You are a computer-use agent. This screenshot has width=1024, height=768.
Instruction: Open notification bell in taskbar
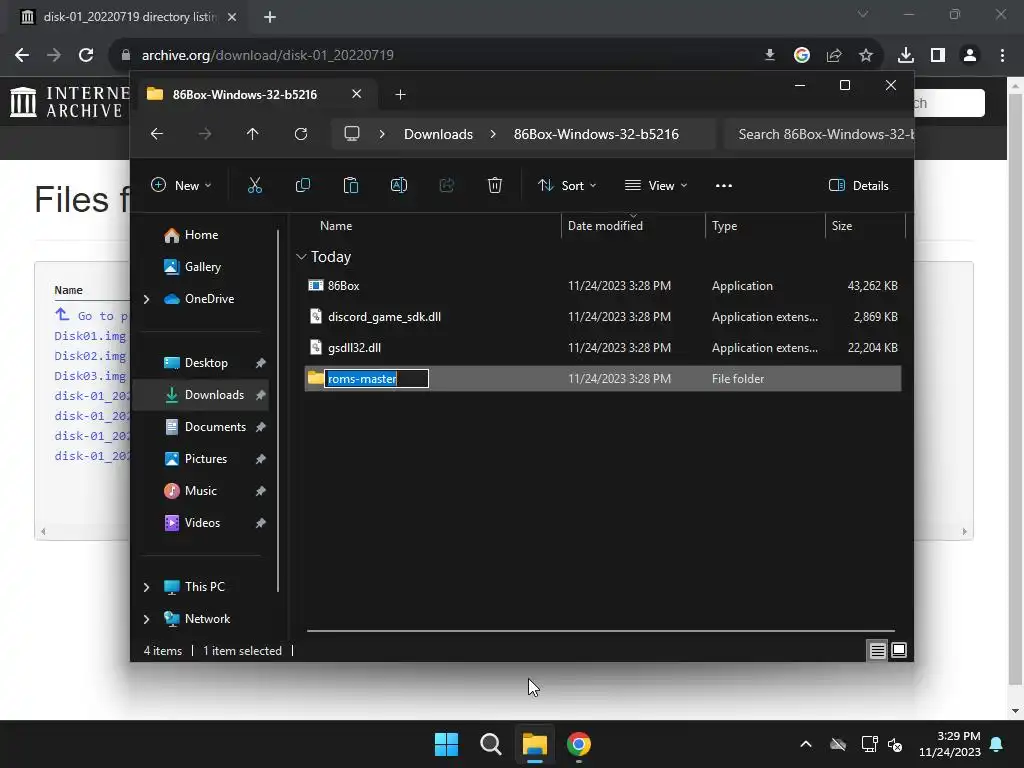point(997,744)
